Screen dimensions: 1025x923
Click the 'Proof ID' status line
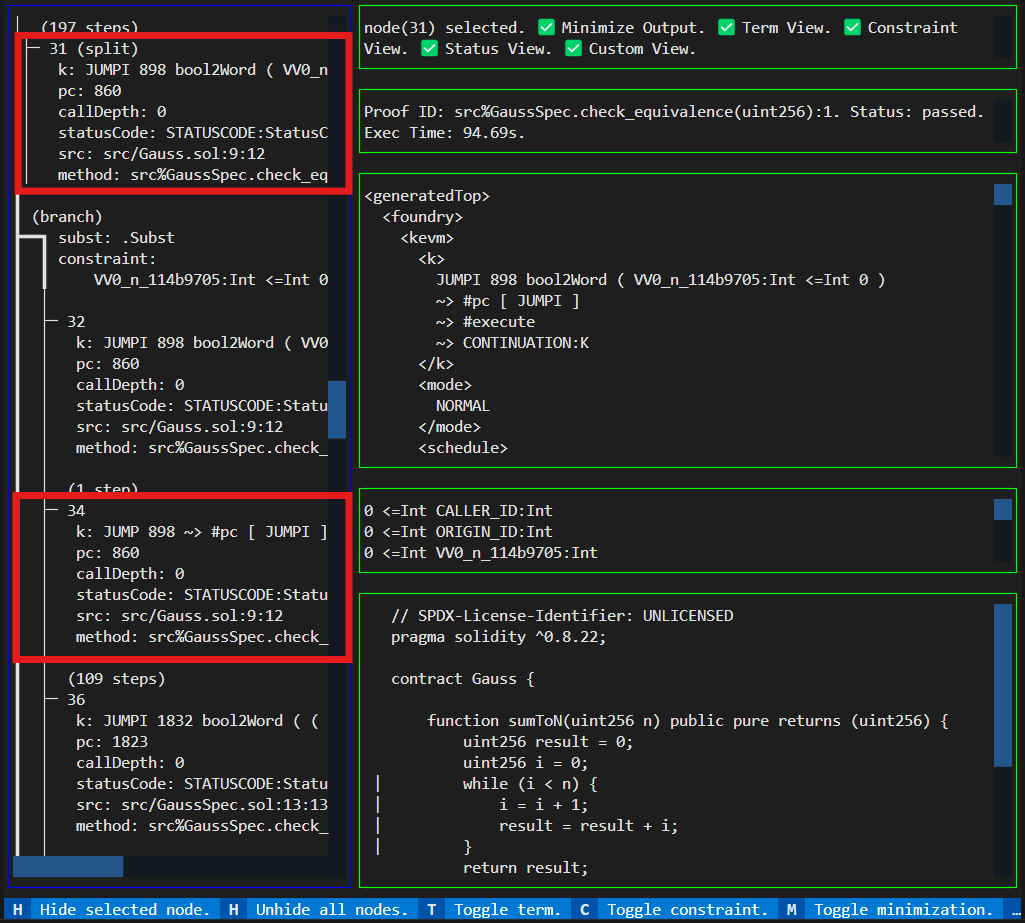[673, 112]
